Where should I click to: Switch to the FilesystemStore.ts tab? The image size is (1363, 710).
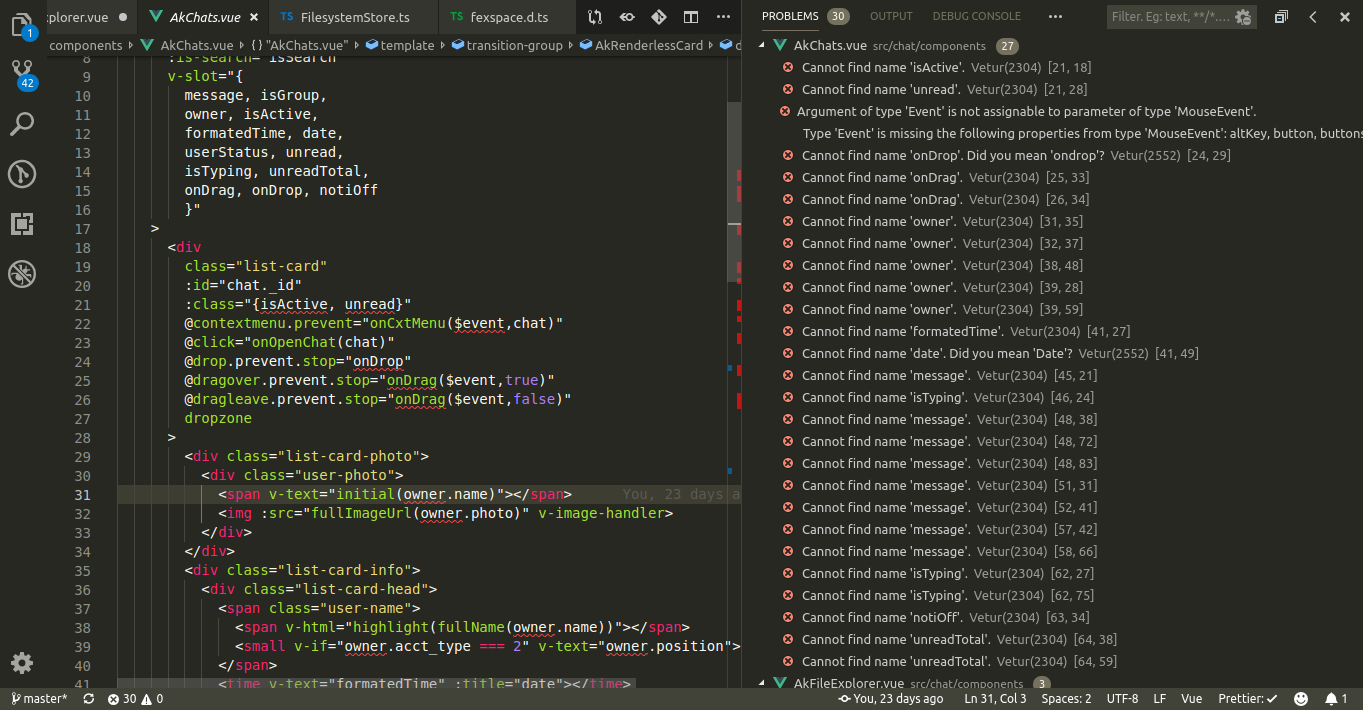click(354, 17)
